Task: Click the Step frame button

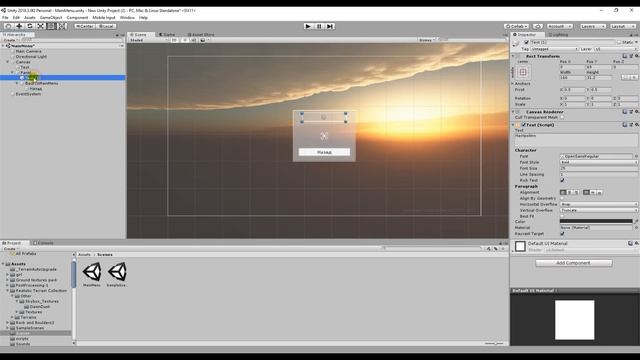Action: pos(330,26)
